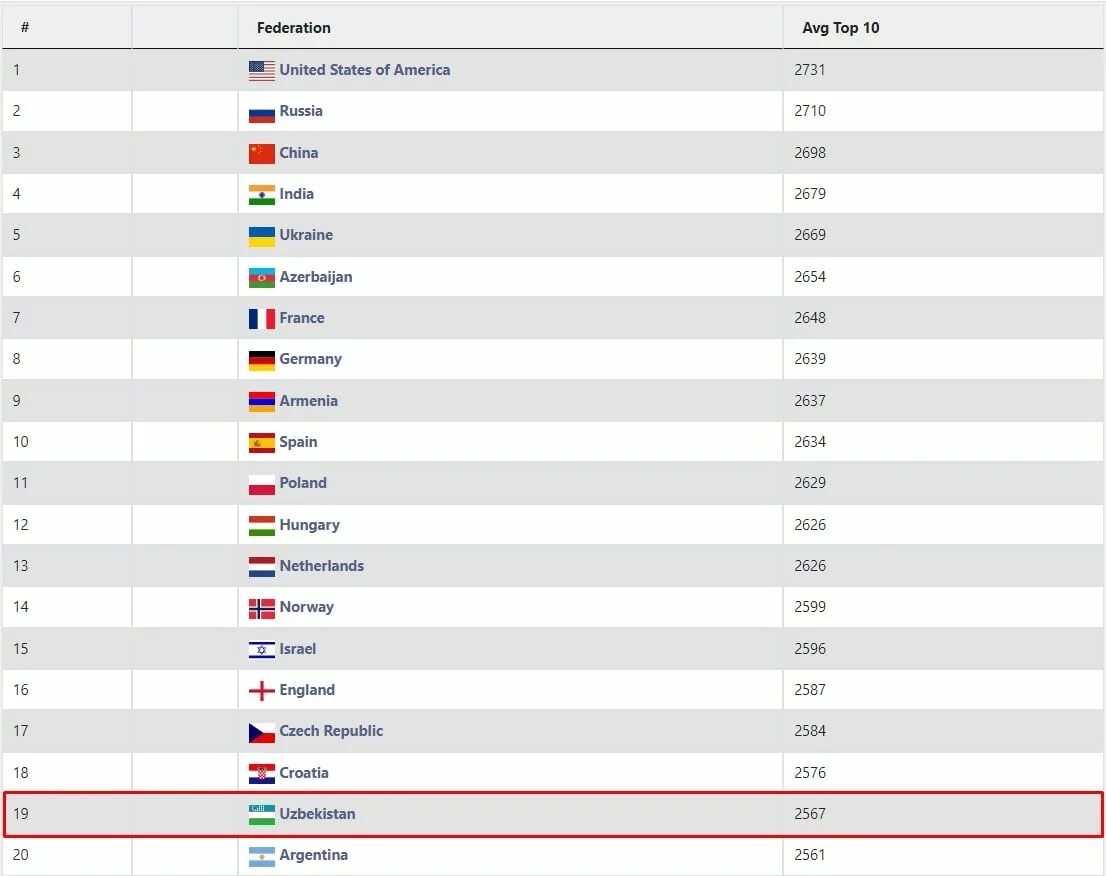This screenshot has width=1106, height=876.
Task: Sort by the Federation column header
Action: [293, 28]
